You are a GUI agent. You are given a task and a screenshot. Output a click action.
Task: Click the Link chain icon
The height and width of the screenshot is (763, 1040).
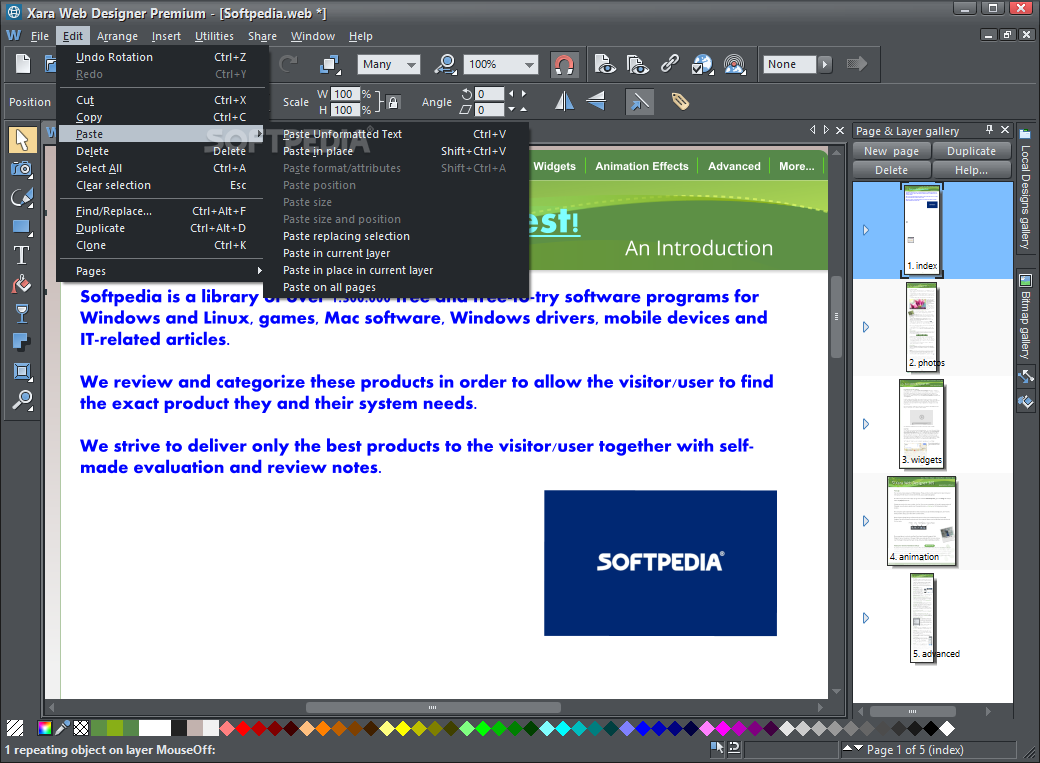point(669,64)
